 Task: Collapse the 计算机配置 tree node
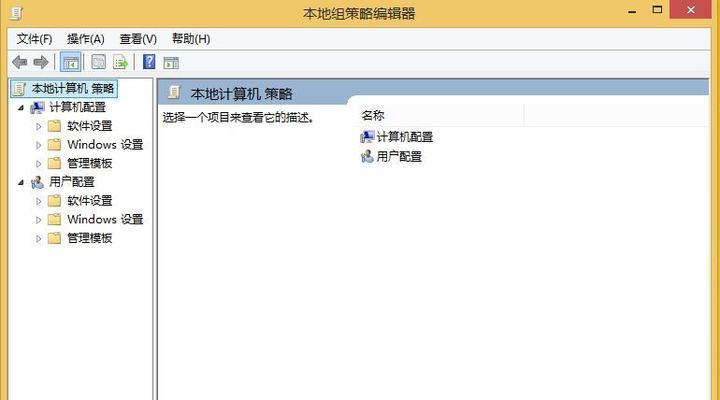21,108
